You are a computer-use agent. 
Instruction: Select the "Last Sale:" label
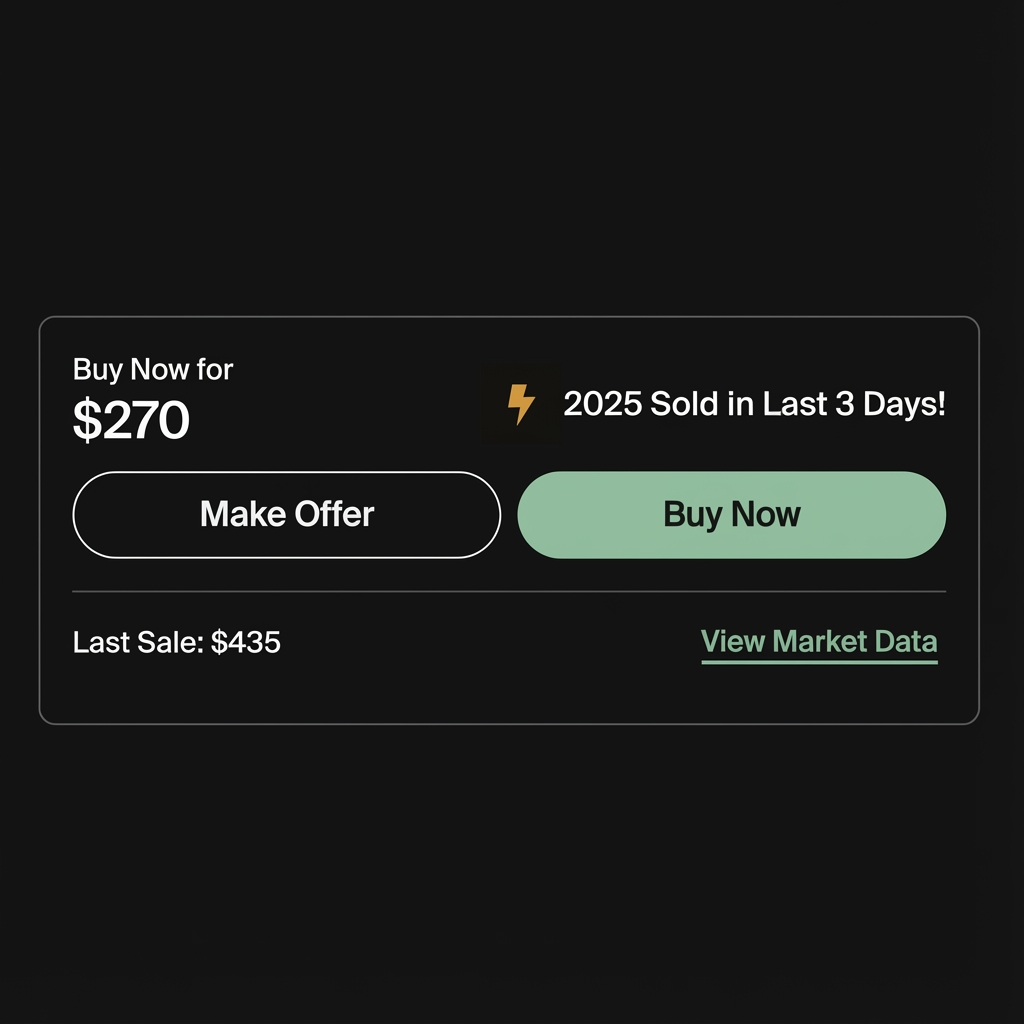pos(138,642)
